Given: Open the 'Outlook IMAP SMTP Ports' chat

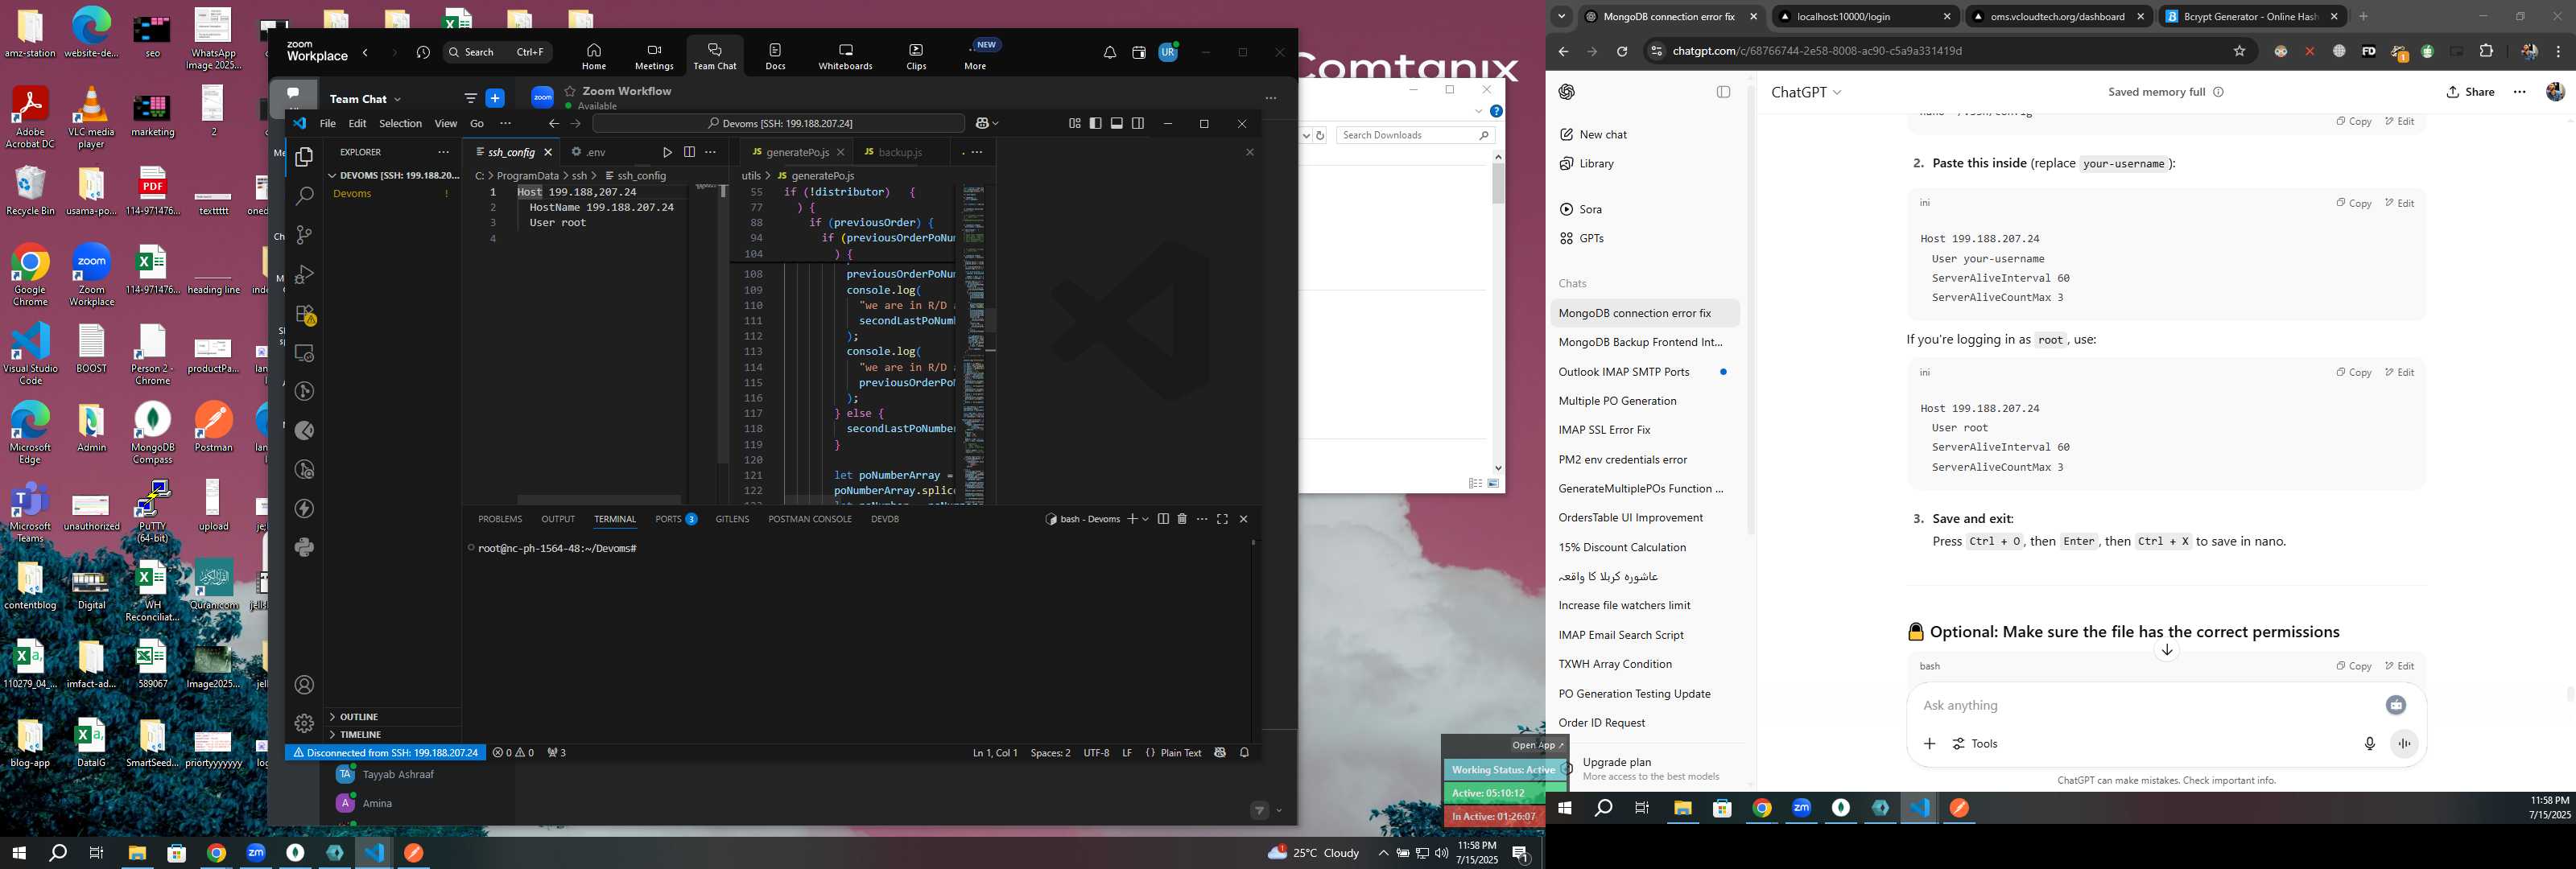Looking at the screenshot, I should click(x=1645, y=371).
